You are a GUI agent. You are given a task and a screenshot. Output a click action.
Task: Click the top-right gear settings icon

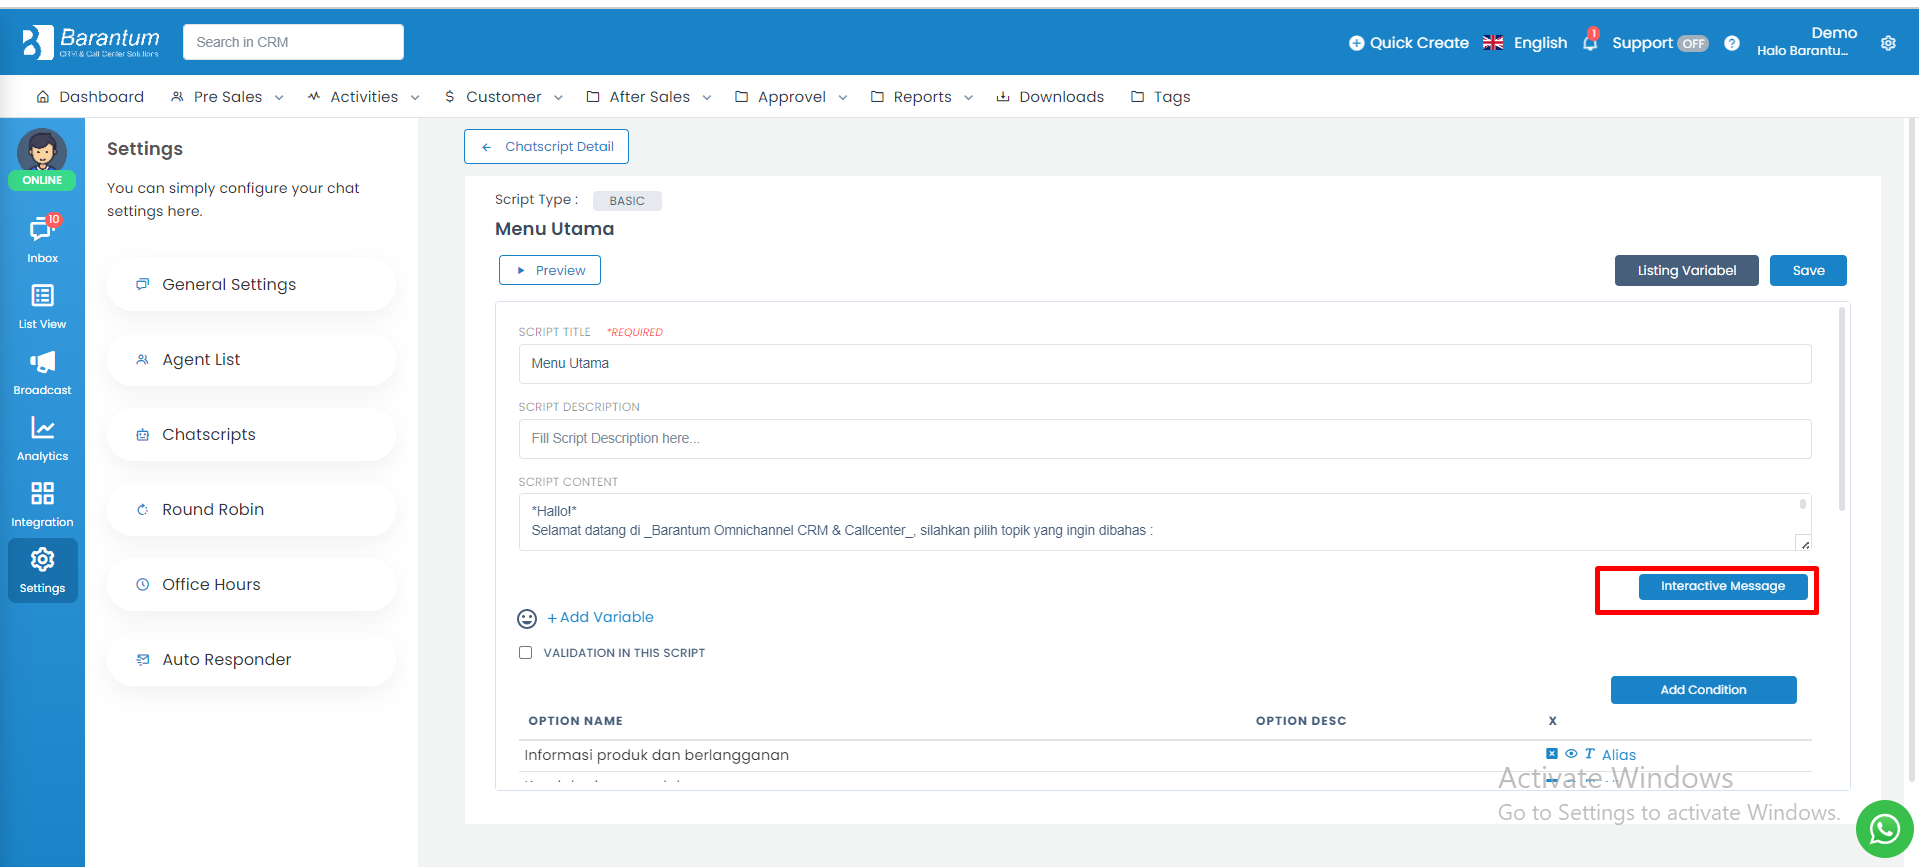coord(1888,43)
